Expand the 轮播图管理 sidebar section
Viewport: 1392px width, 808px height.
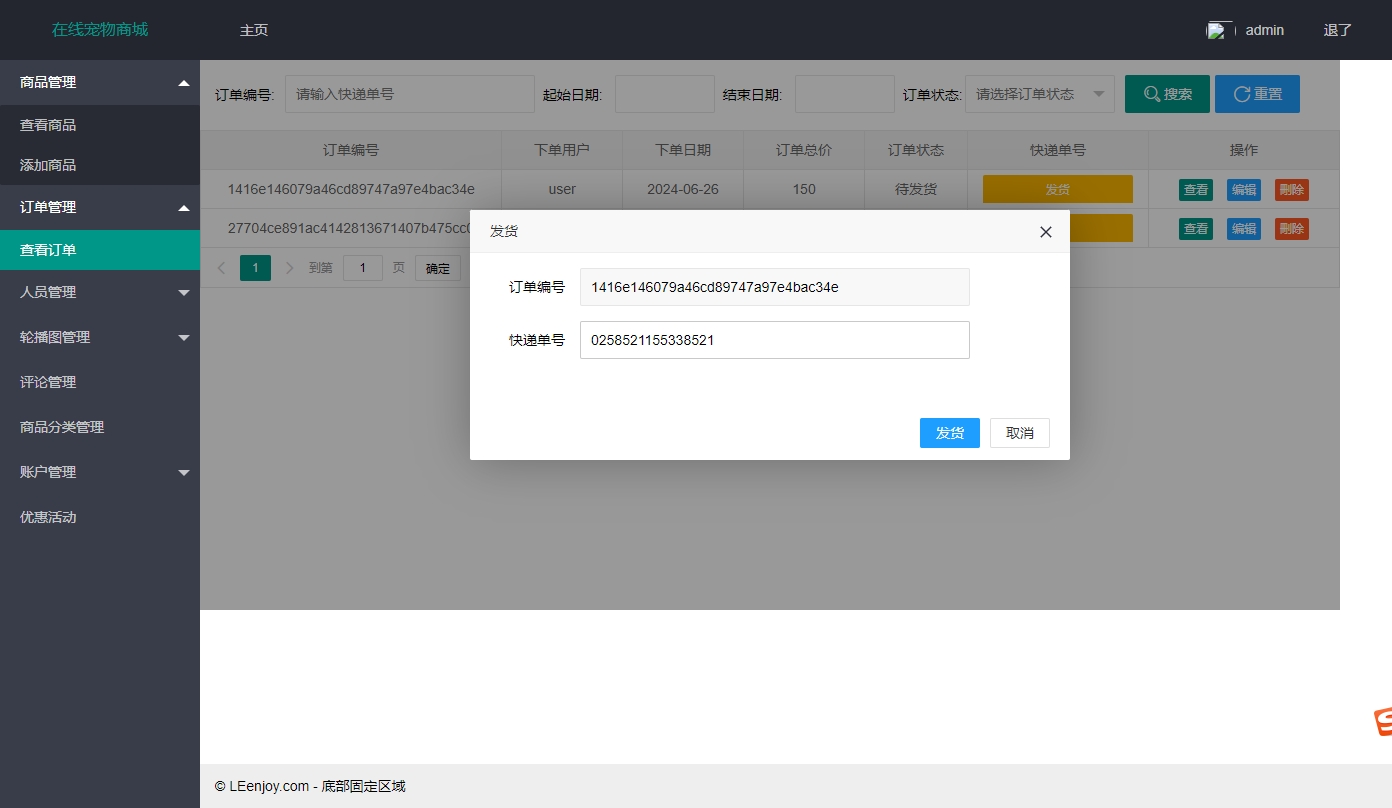[100, 337]
